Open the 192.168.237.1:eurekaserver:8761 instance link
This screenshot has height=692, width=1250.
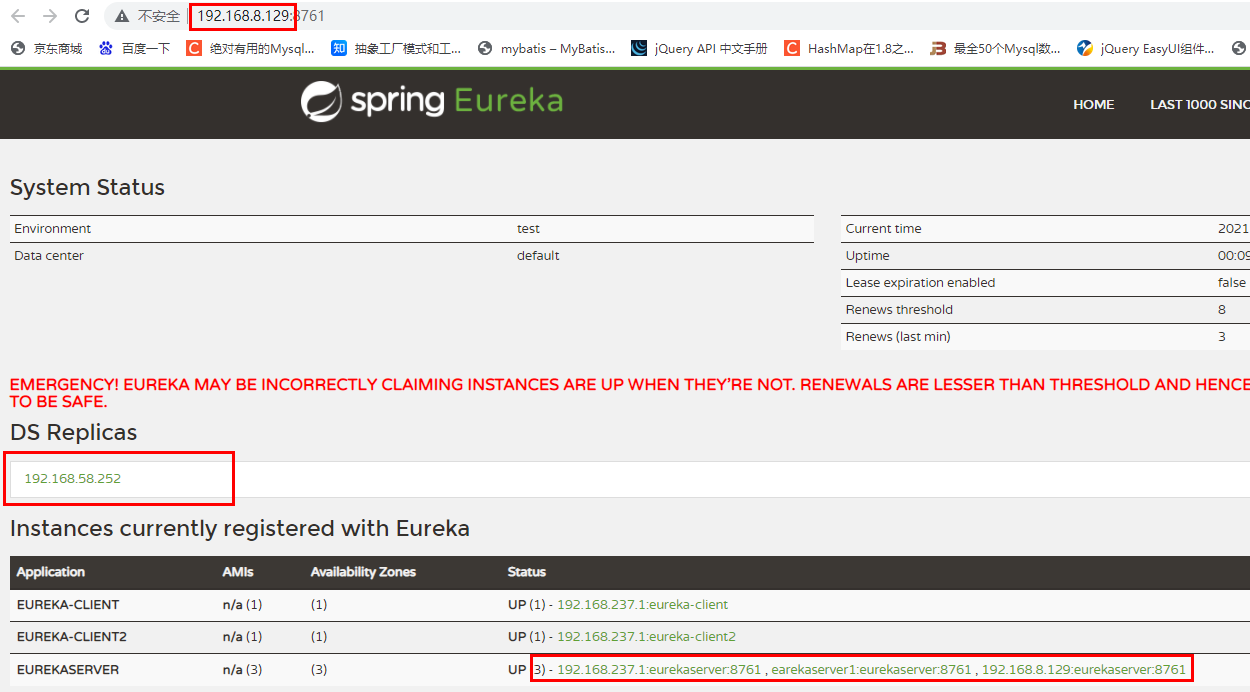(659, 669)
